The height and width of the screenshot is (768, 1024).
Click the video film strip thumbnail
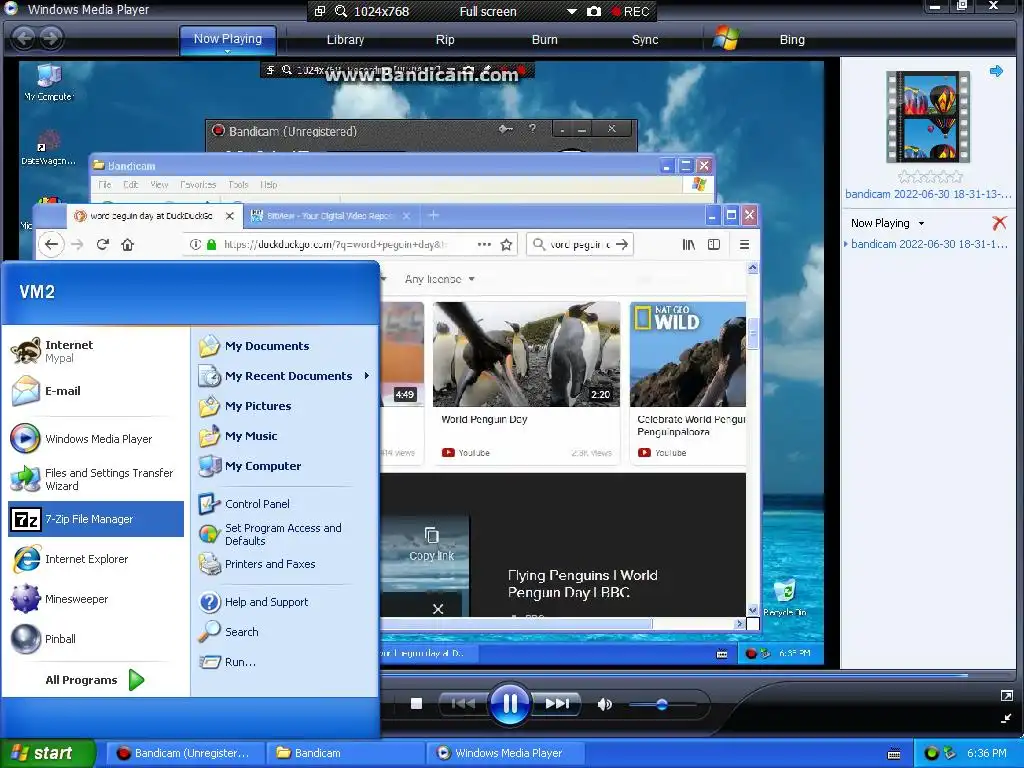[x=928, y=117]
